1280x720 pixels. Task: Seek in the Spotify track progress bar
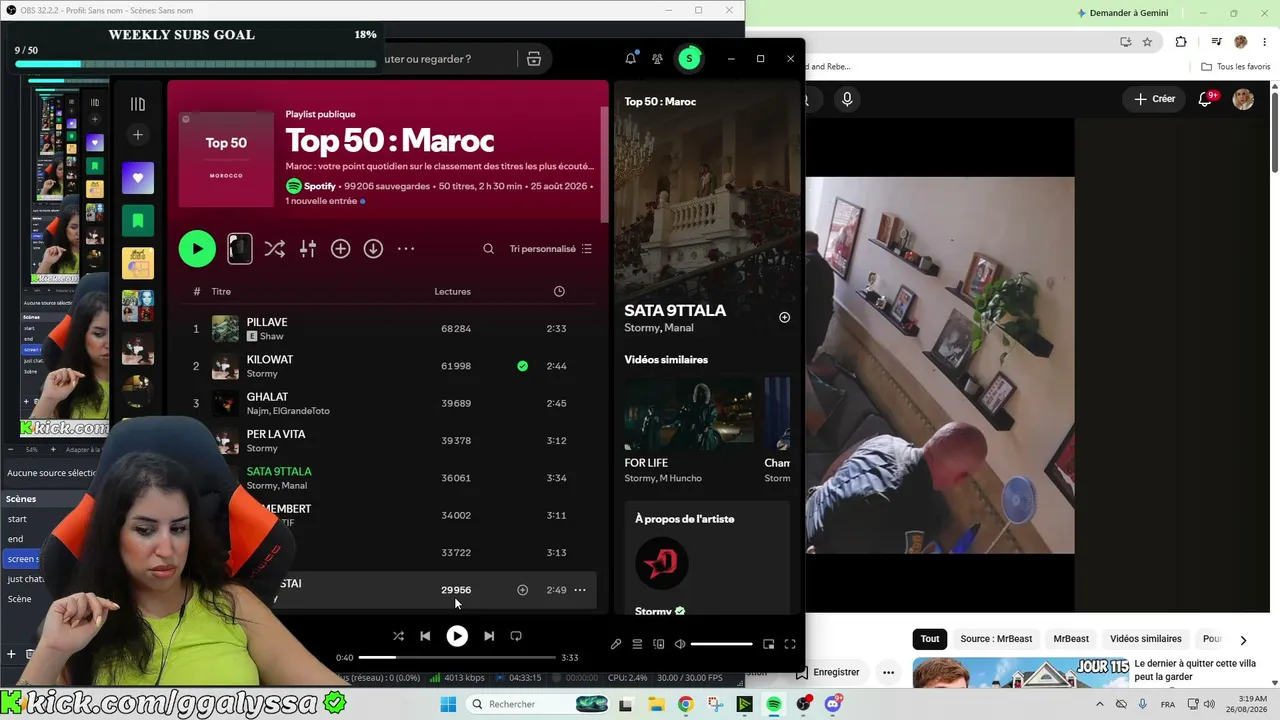click(x=457, y=657)
